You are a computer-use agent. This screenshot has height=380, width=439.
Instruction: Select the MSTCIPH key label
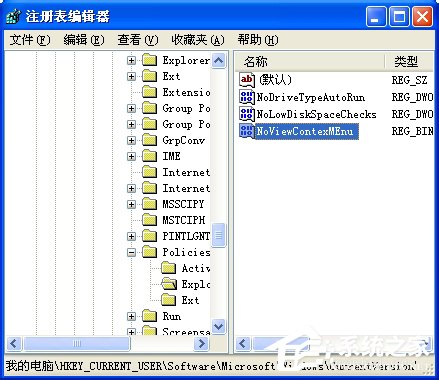click(184, 220)
